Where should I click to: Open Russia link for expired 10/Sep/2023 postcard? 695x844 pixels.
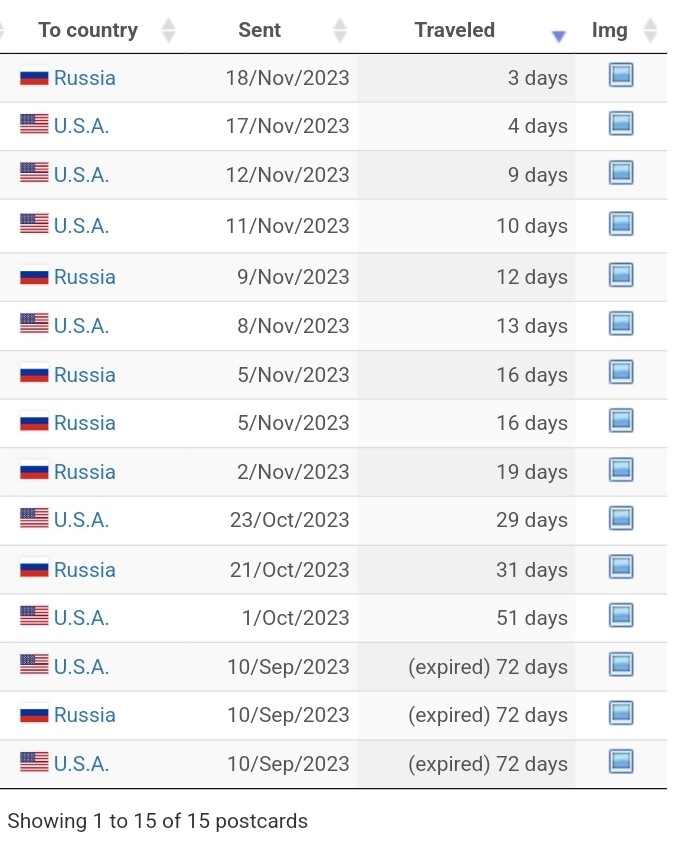pyautogui.click(x=85, y=715)
